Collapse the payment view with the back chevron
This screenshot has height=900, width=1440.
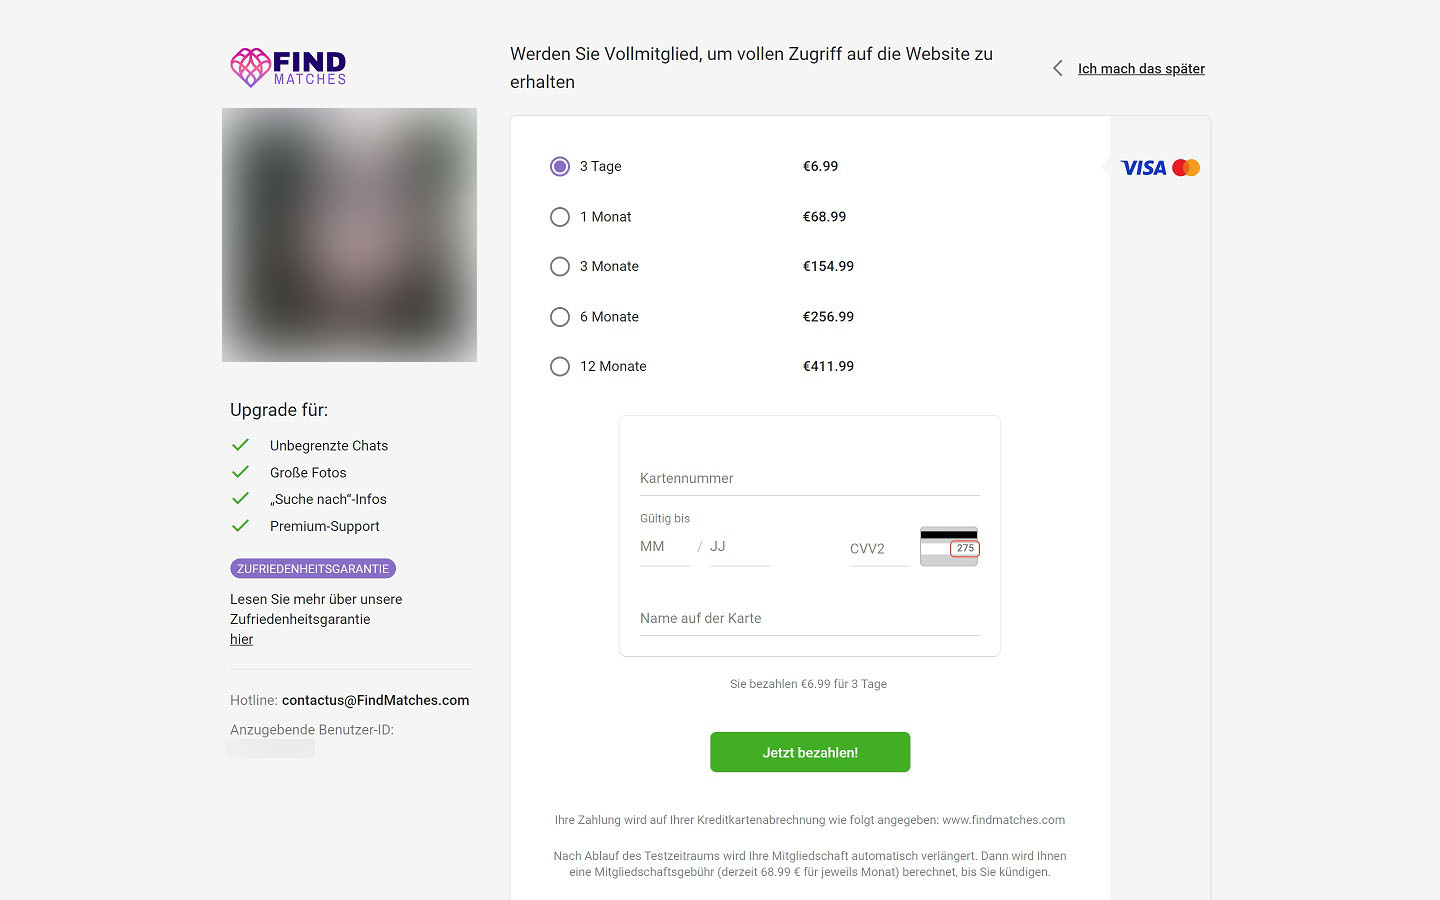click(1057, 68)
